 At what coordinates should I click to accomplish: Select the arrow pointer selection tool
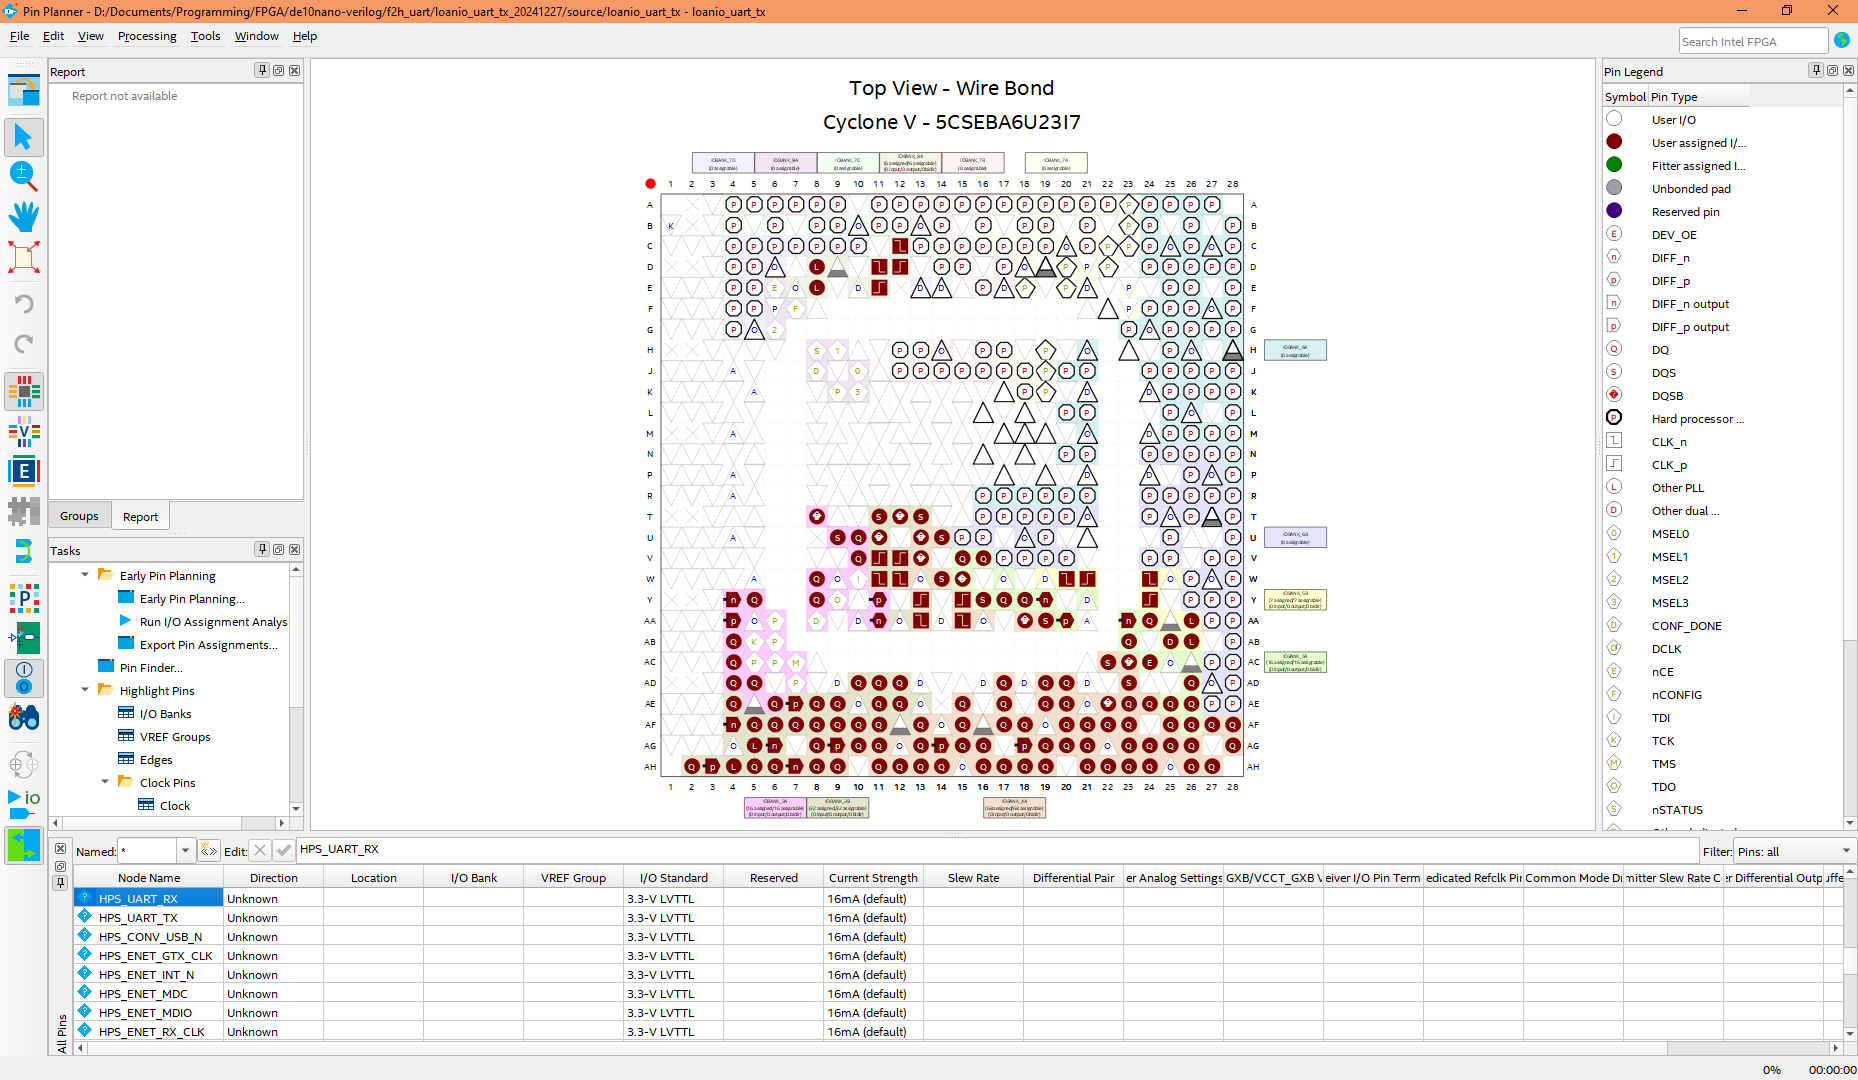coord(23,137)
